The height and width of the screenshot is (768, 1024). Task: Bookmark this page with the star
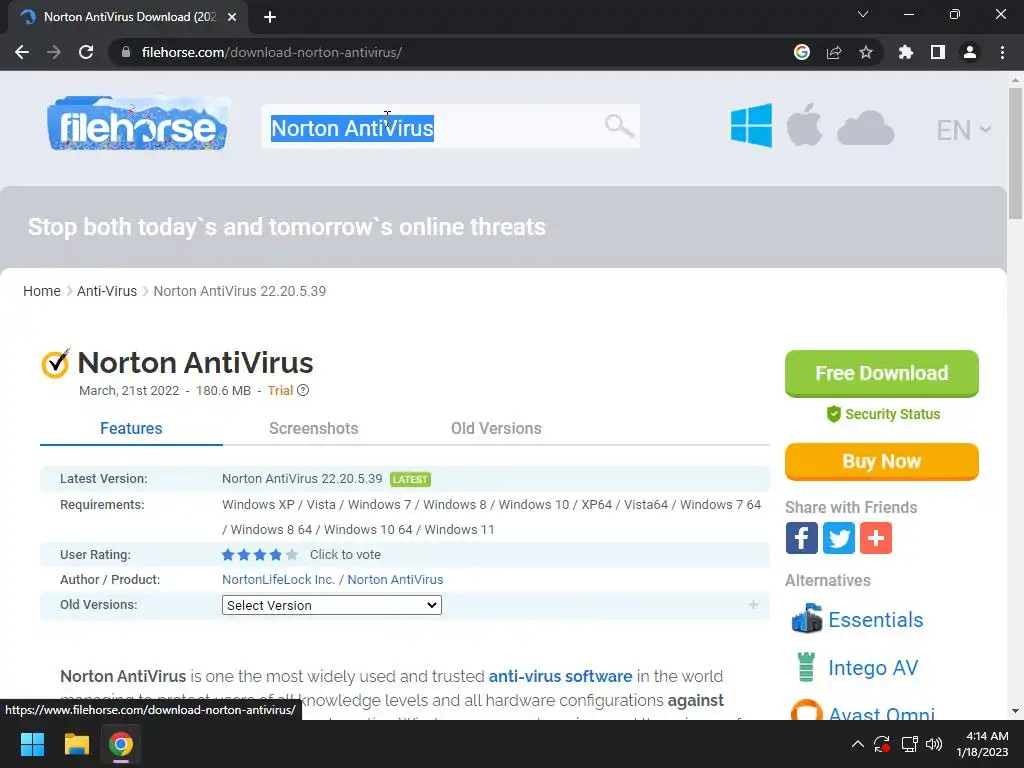(866, 52)
